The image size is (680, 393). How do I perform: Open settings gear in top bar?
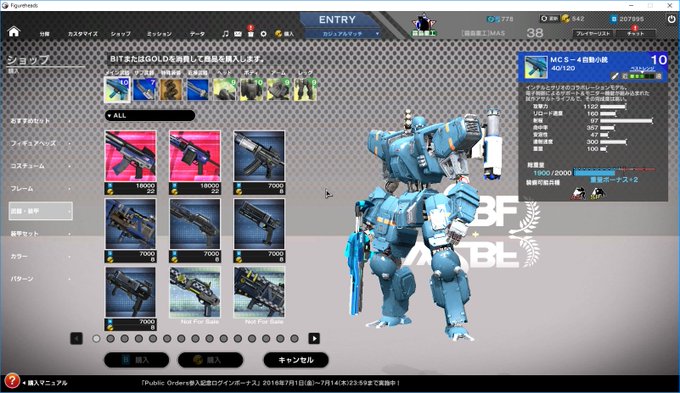(x=263, y=33)
